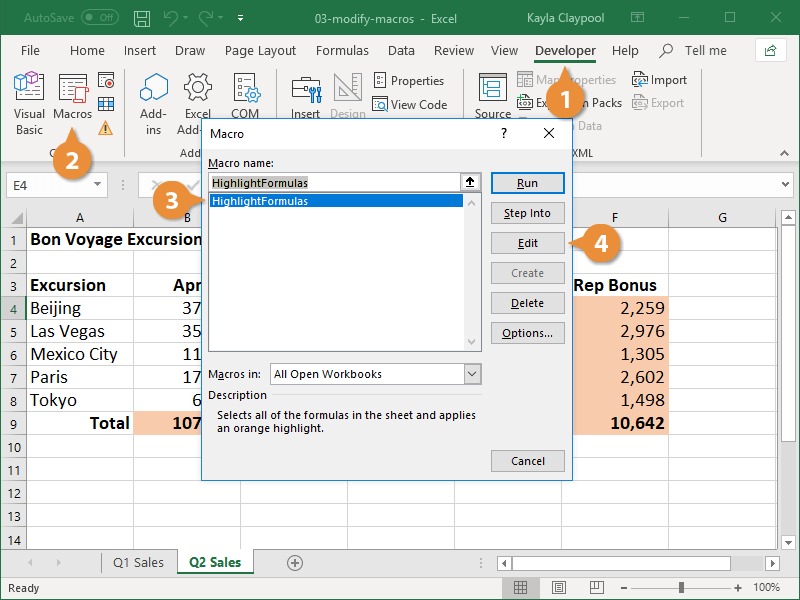Click the Save icon in Quick Access Toolbar
Viewport: 800px width, 600px height.
point(141,17)
